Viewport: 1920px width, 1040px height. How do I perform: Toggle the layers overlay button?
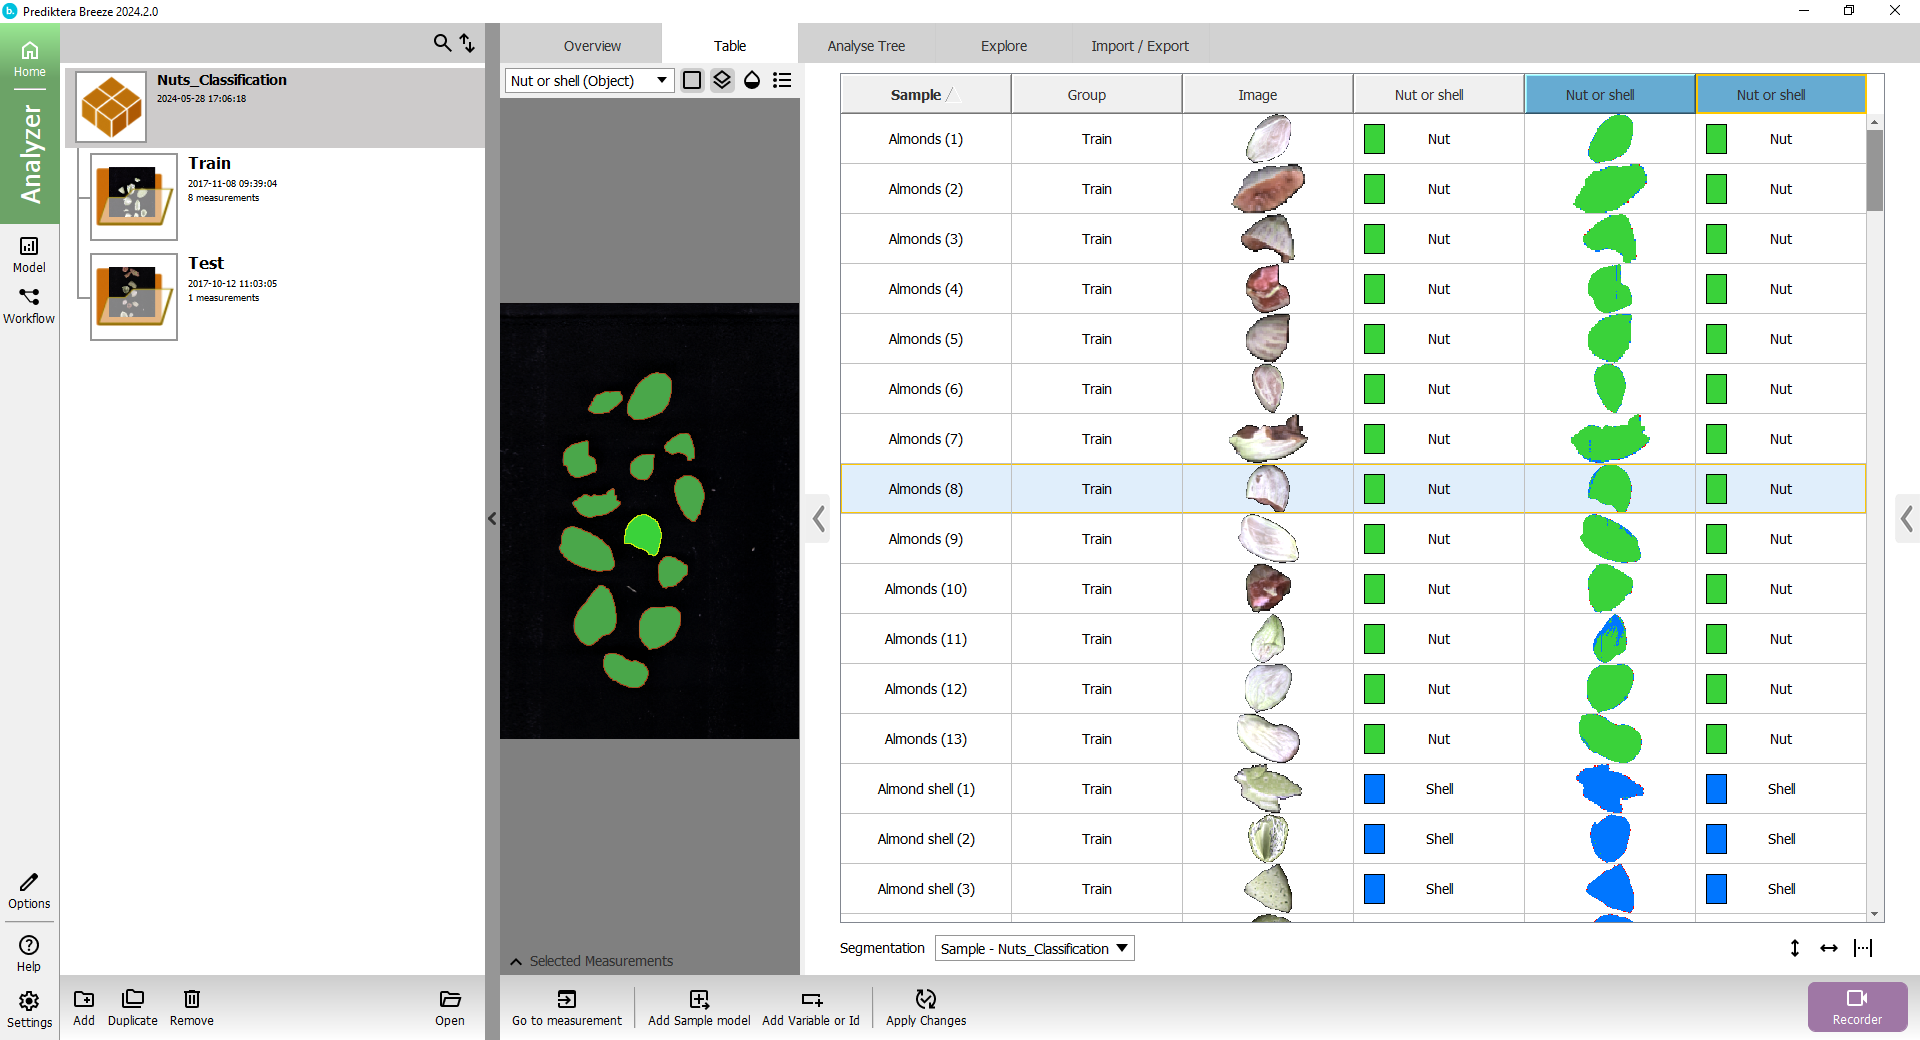tap(722, 80)
